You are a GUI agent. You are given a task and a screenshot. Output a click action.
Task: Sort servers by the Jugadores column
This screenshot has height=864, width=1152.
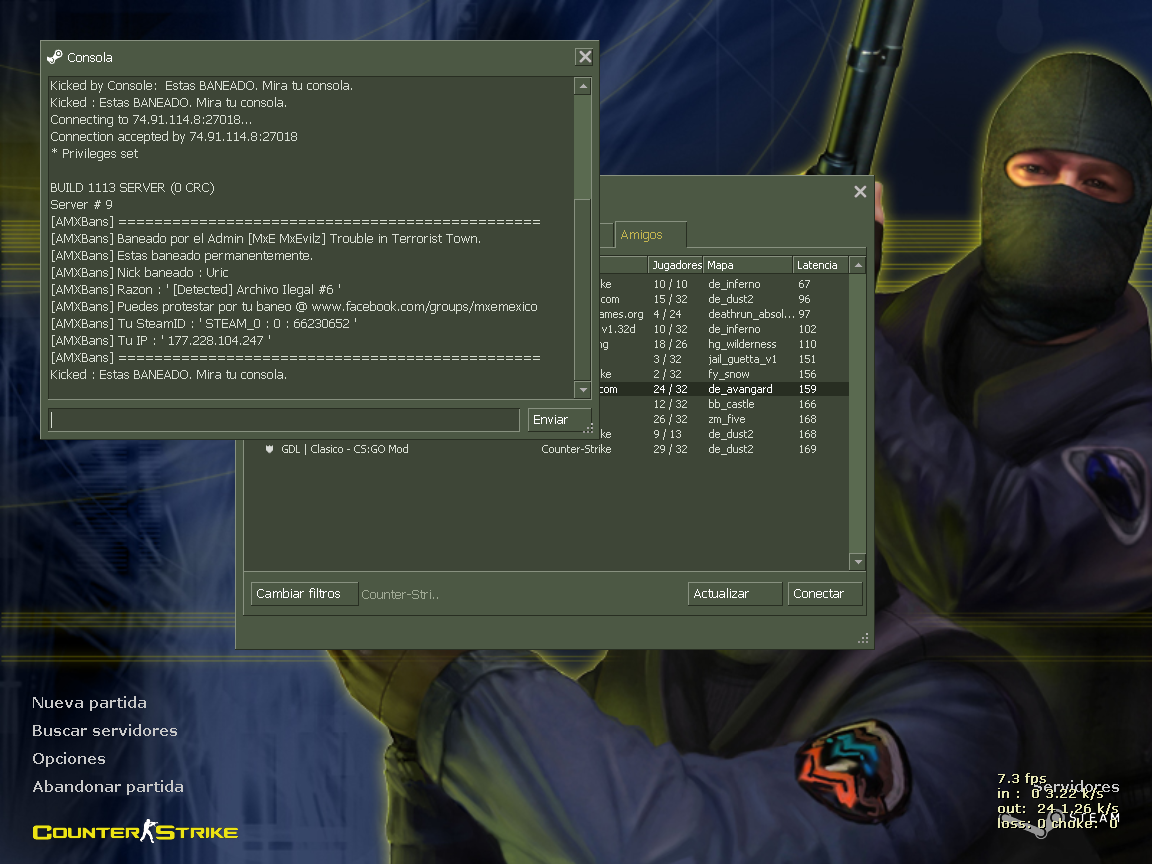(676, 264)
